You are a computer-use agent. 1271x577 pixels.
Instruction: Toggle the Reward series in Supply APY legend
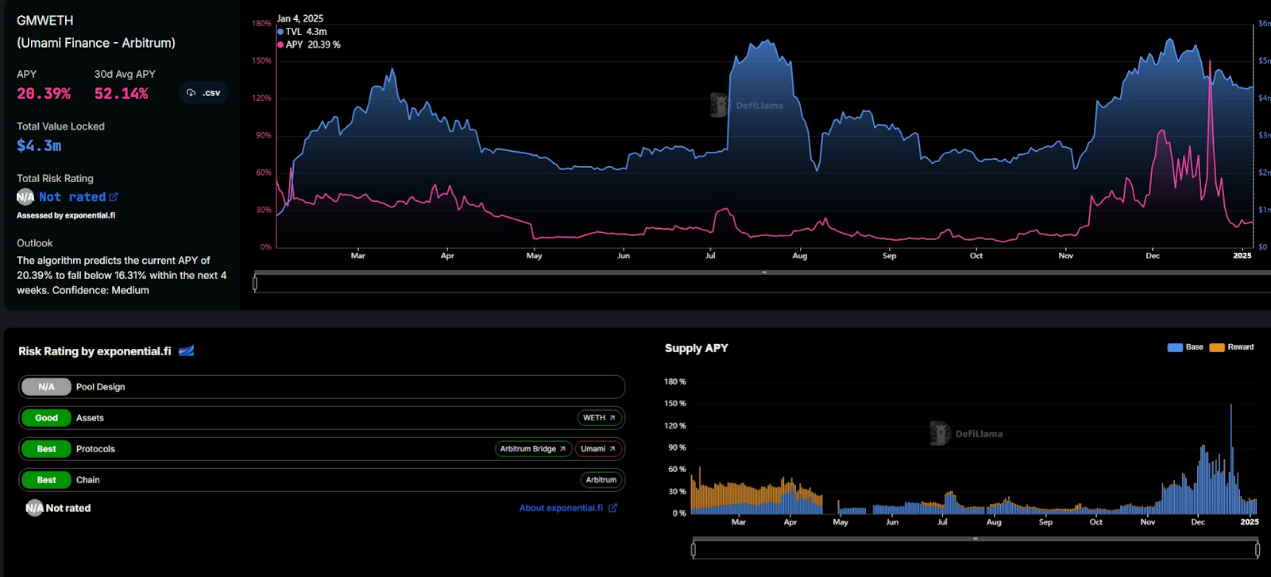pos(1231,347)
